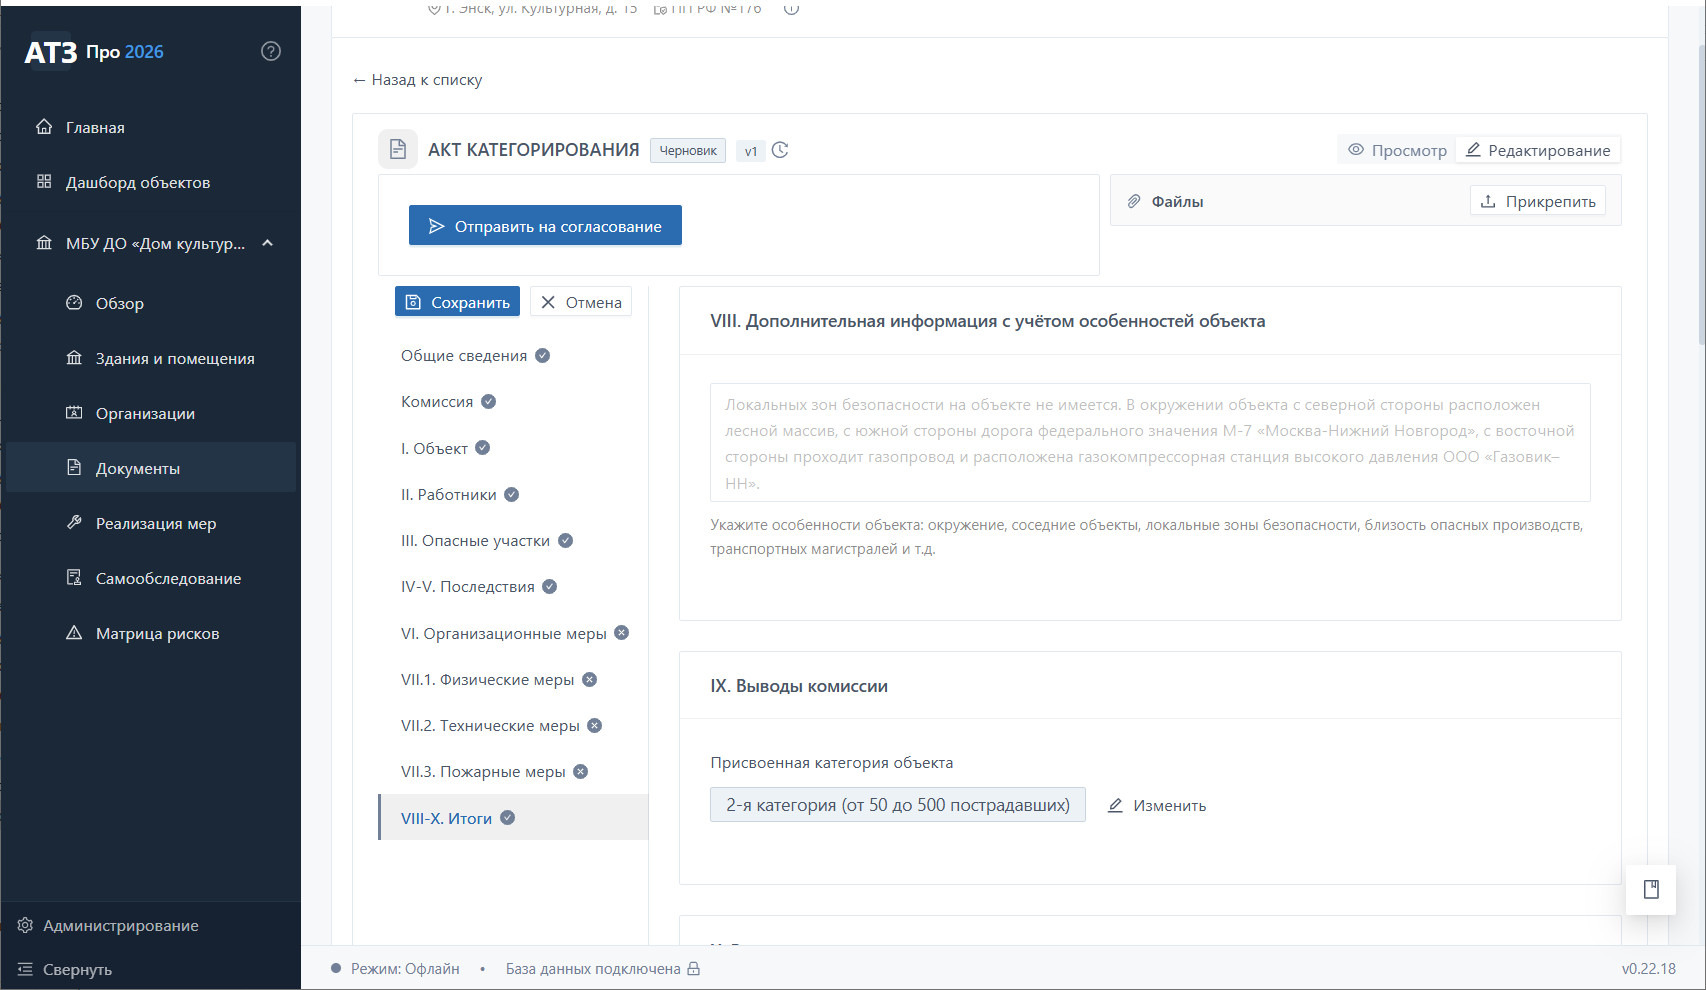1706x990 pixels.
Task: Click the Главная home icon
Action: [44, 127]
